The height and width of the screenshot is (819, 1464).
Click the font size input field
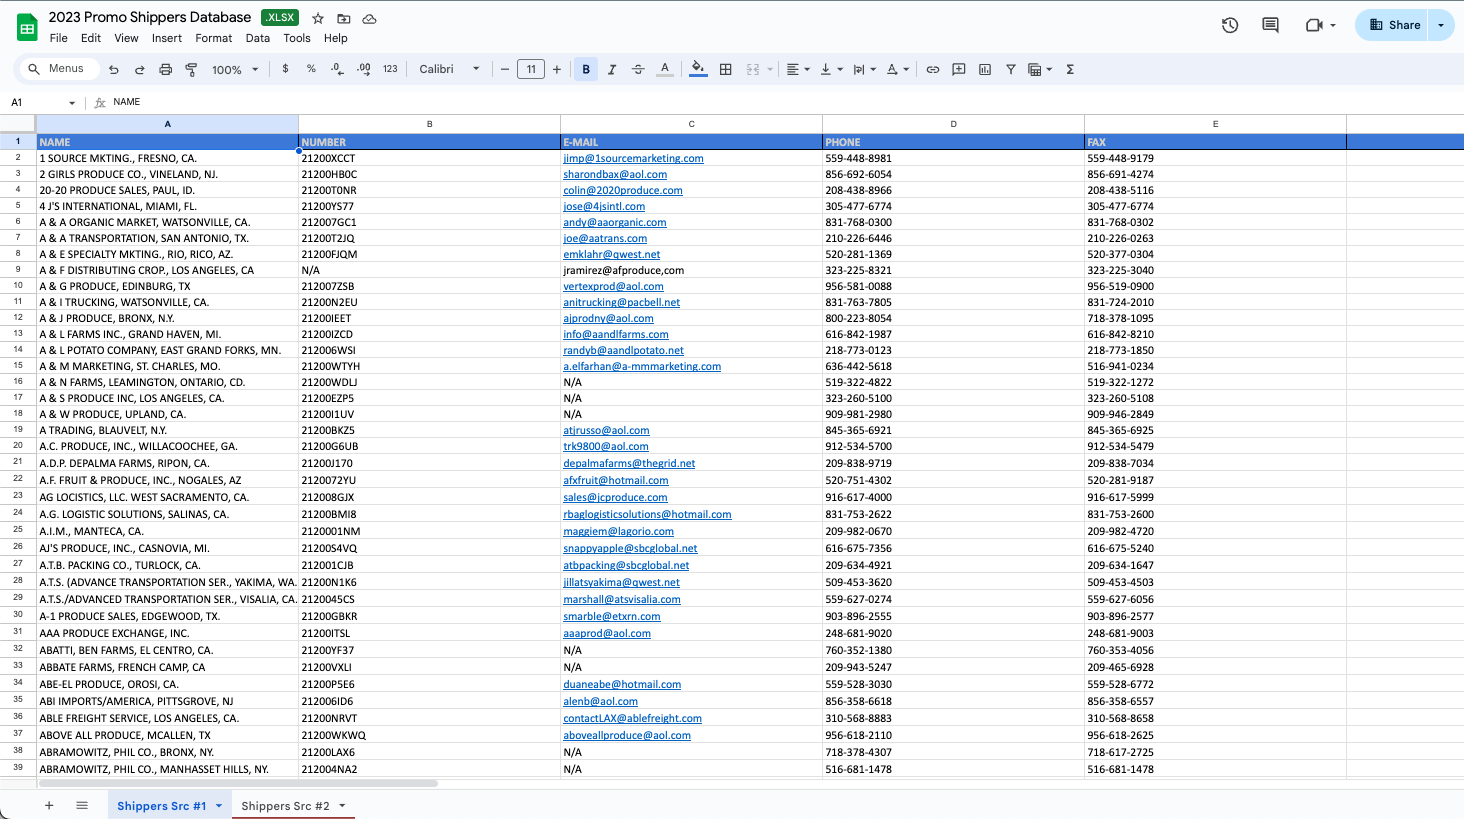coord(531,69)
